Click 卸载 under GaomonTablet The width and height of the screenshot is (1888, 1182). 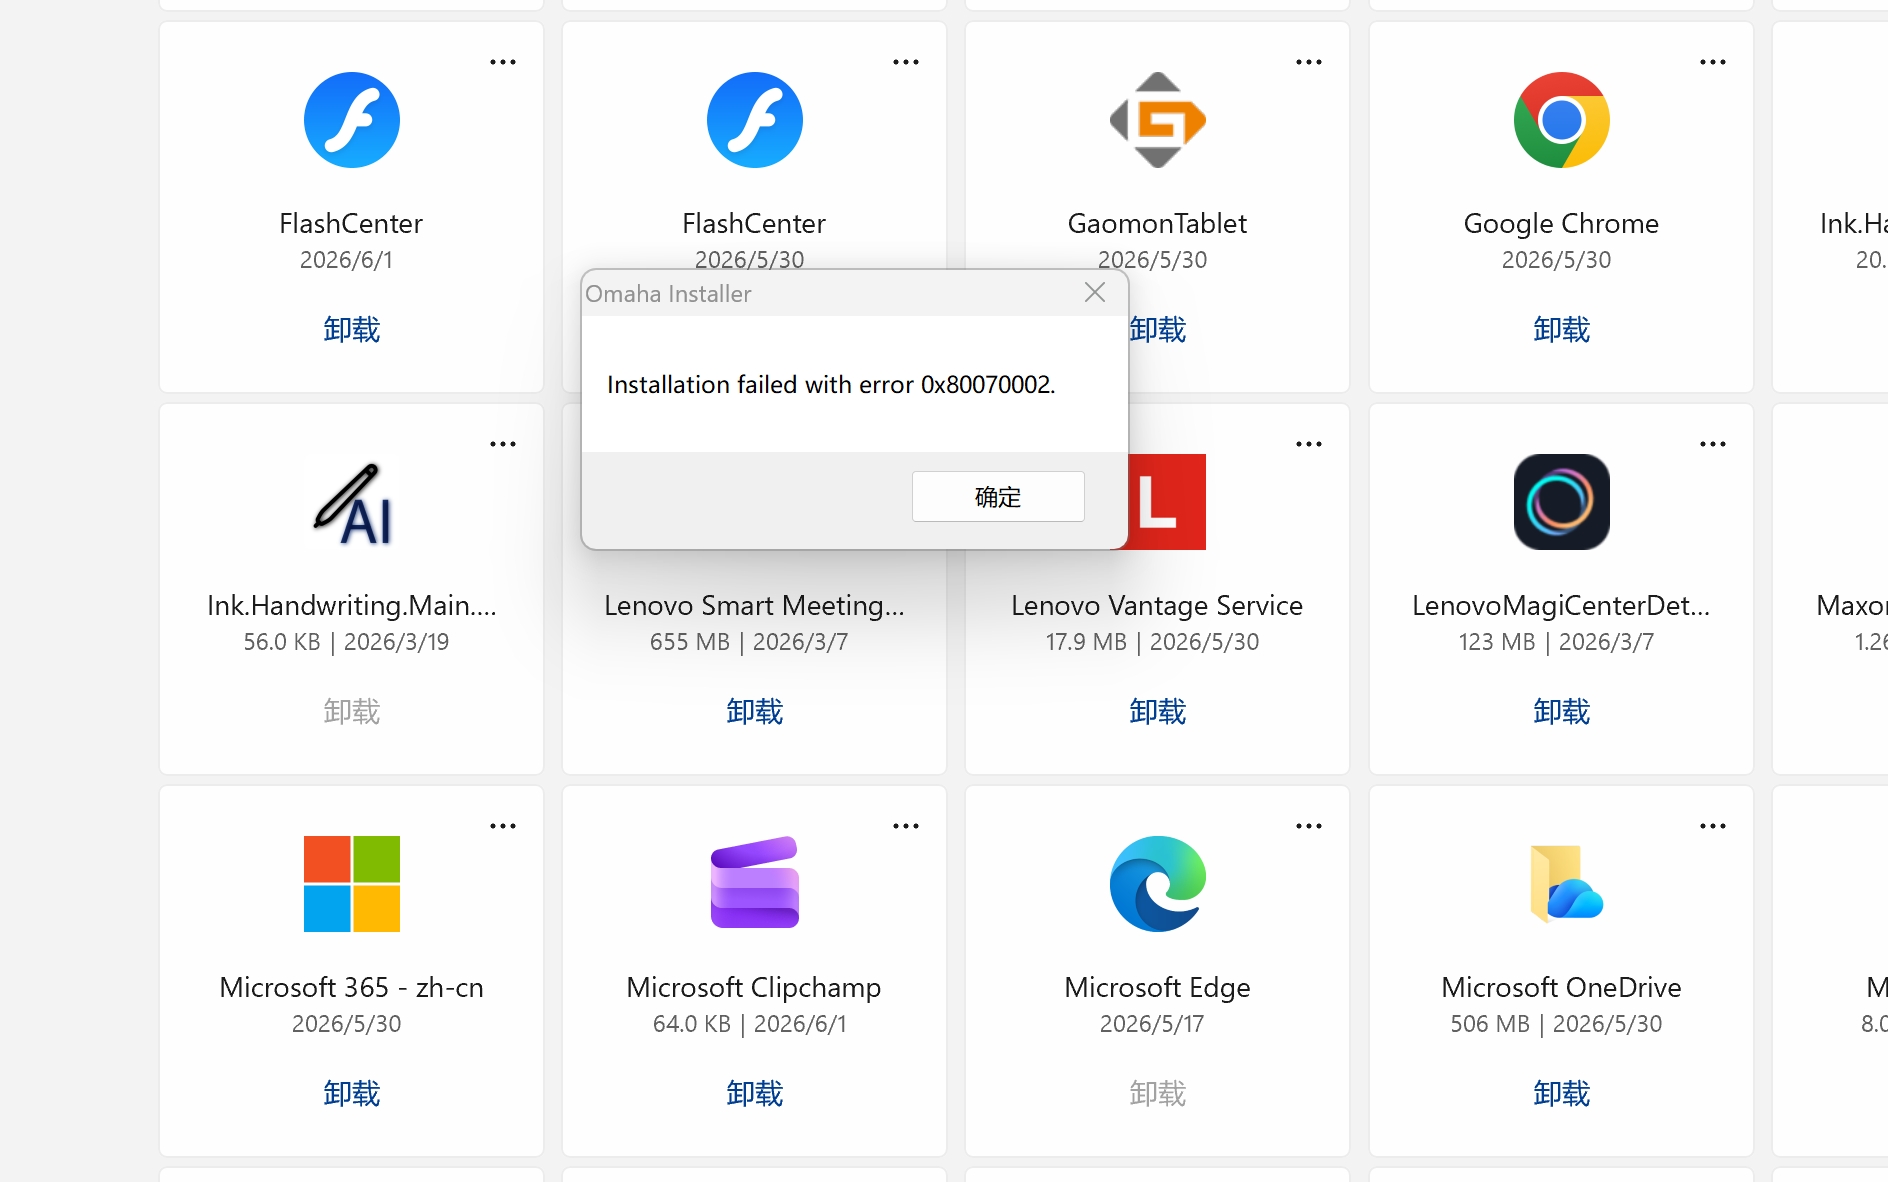coord(1158,330)
